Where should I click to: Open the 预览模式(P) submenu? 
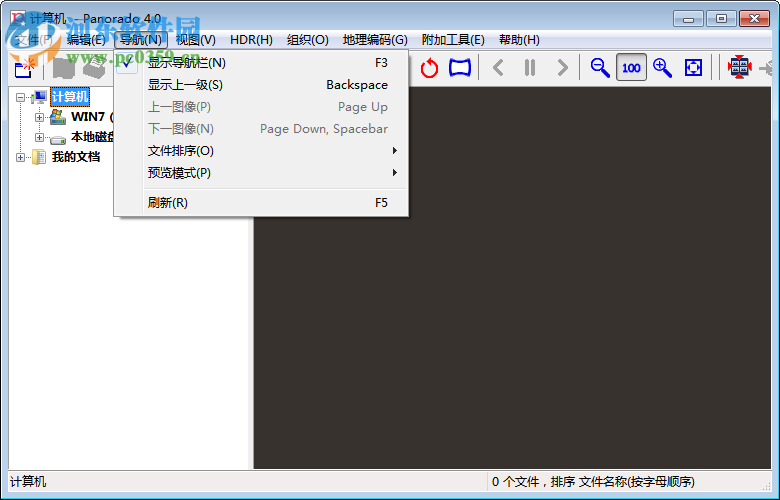point(262,173)
